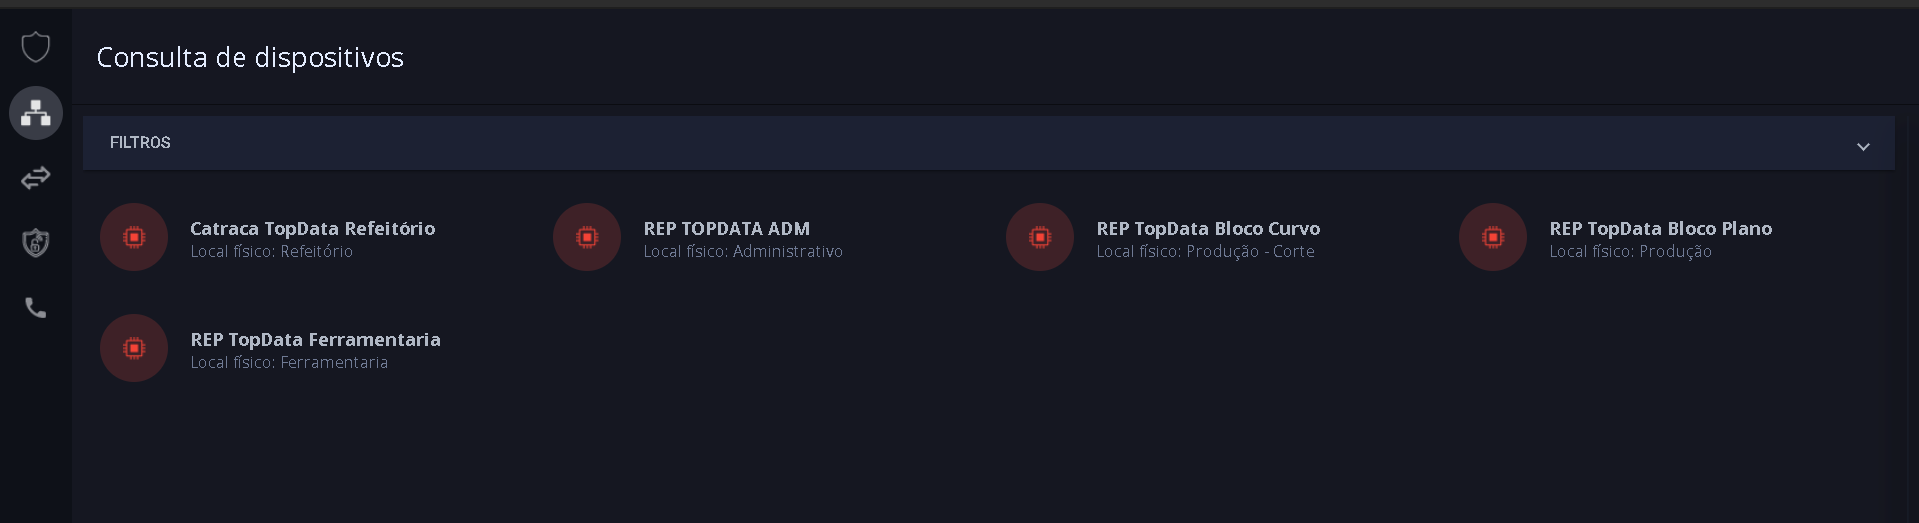The image size is (1919, 523).
Task: Open the shield with padlock icon
Action: (x=36, y=243)
